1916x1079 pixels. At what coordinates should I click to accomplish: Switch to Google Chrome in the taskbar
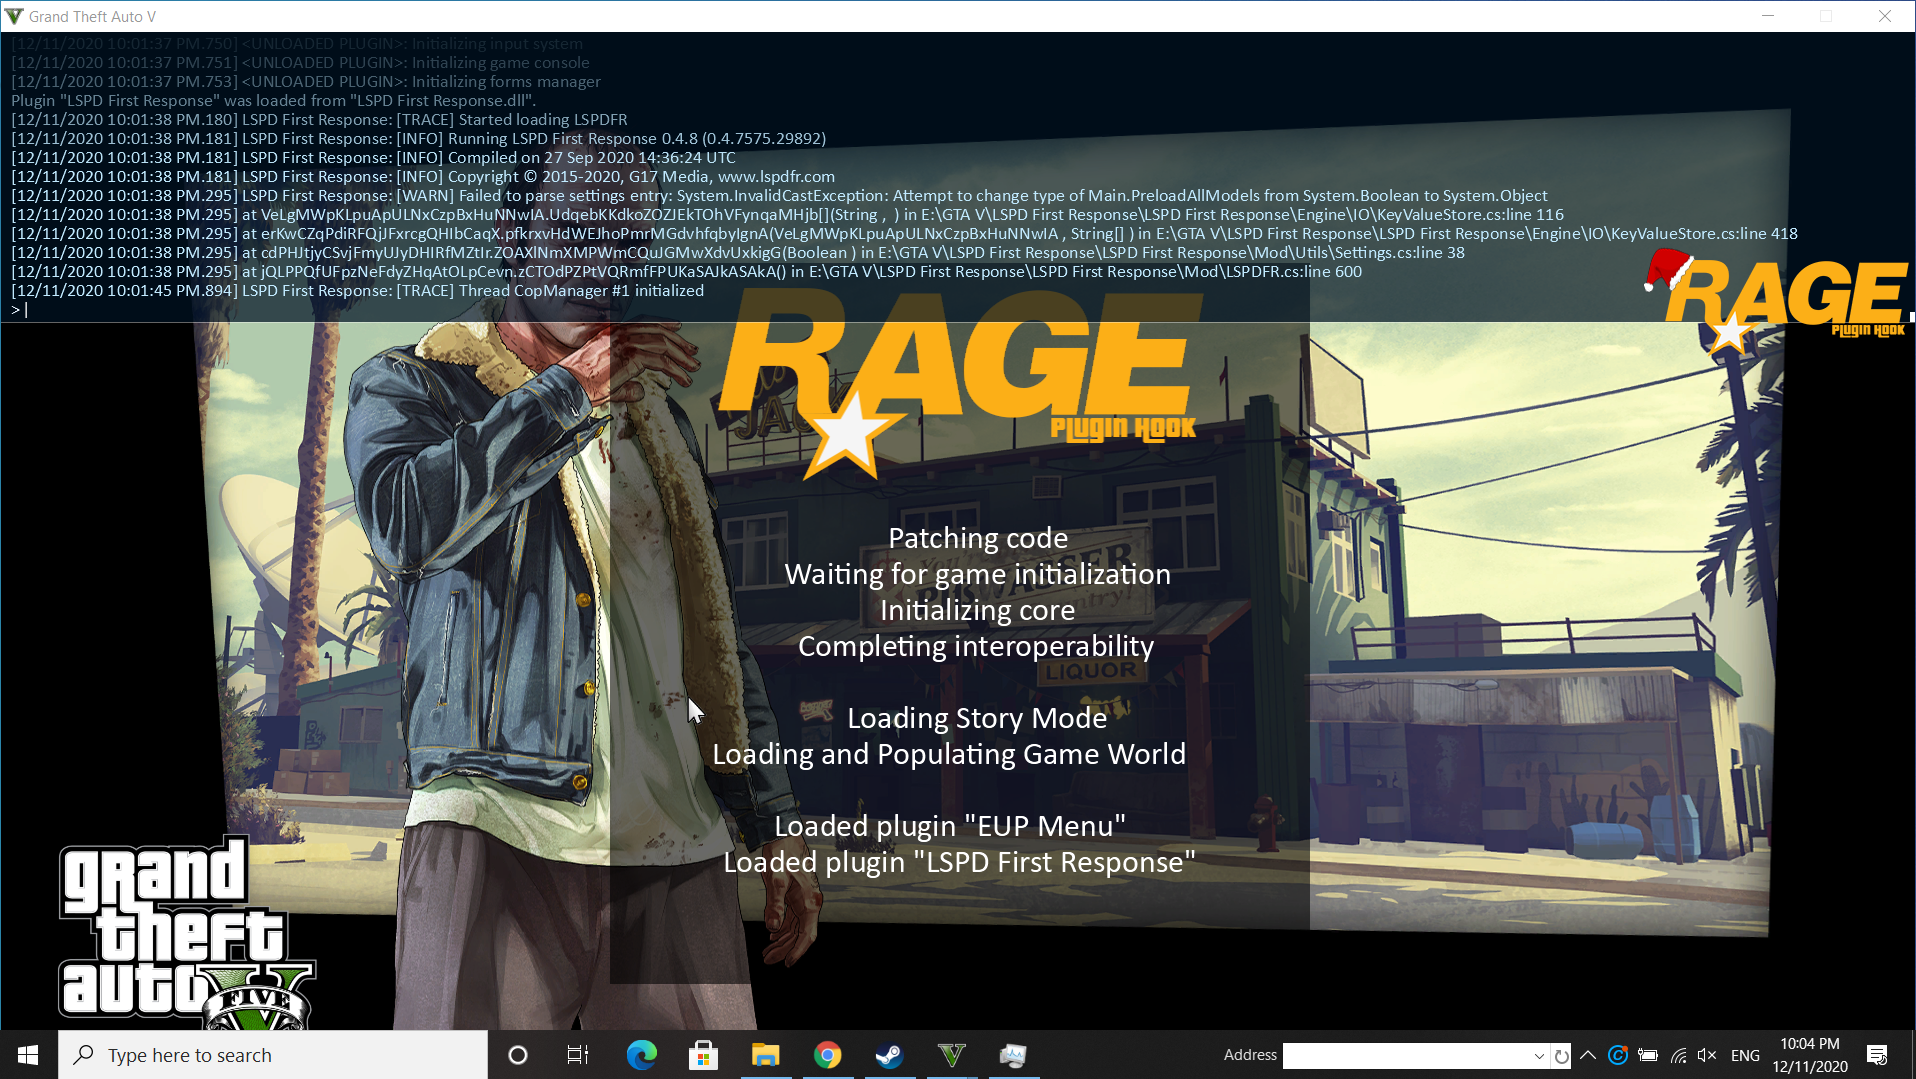(827, 1055)
